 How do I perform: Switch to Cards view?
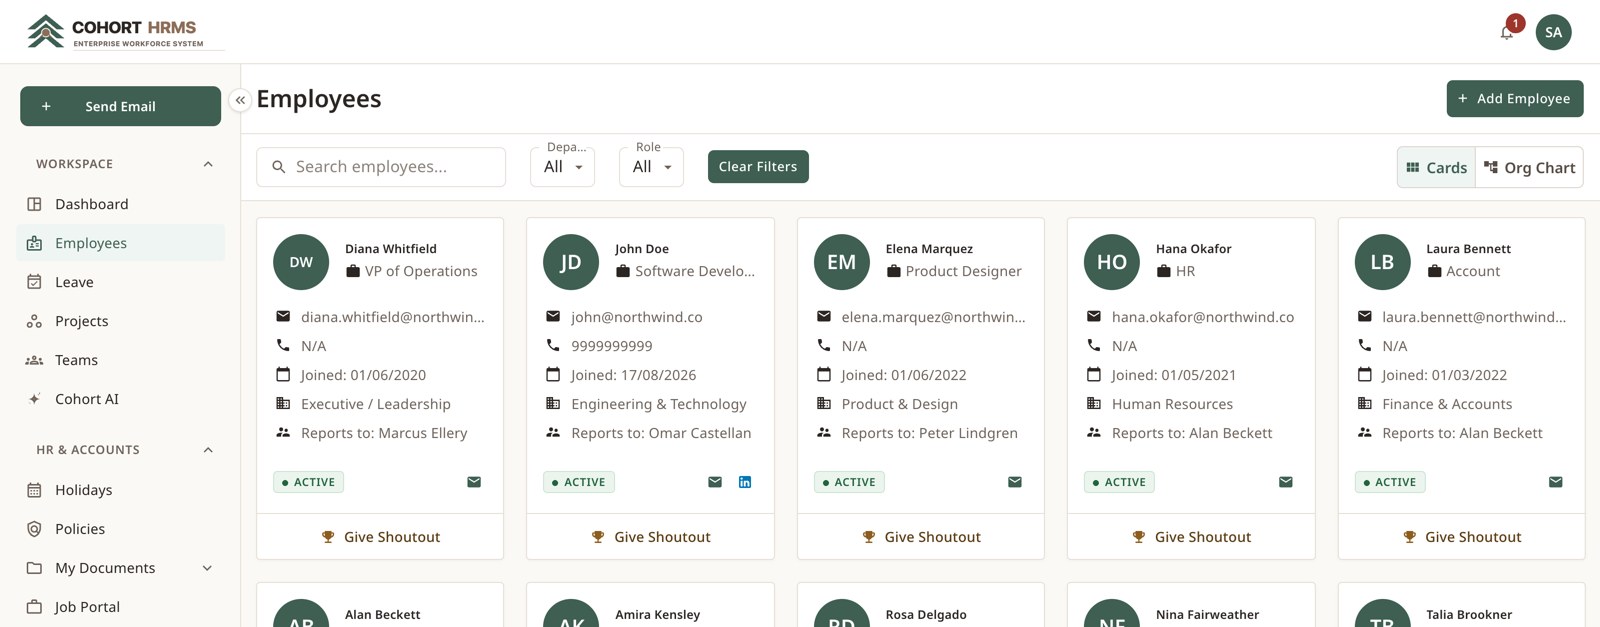pyautogui.click(x=1436, y=168)
